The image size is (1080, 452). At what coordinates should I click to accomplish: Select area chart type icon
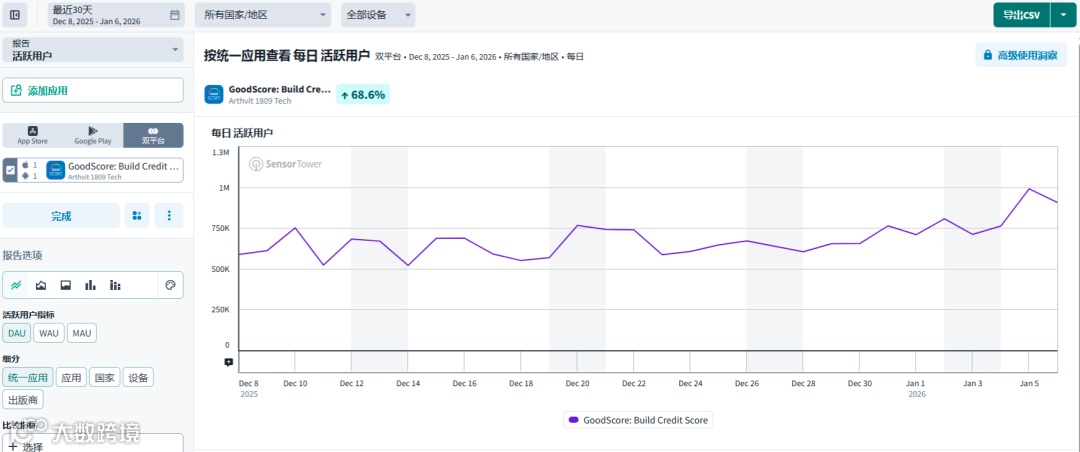click(41, 285)
